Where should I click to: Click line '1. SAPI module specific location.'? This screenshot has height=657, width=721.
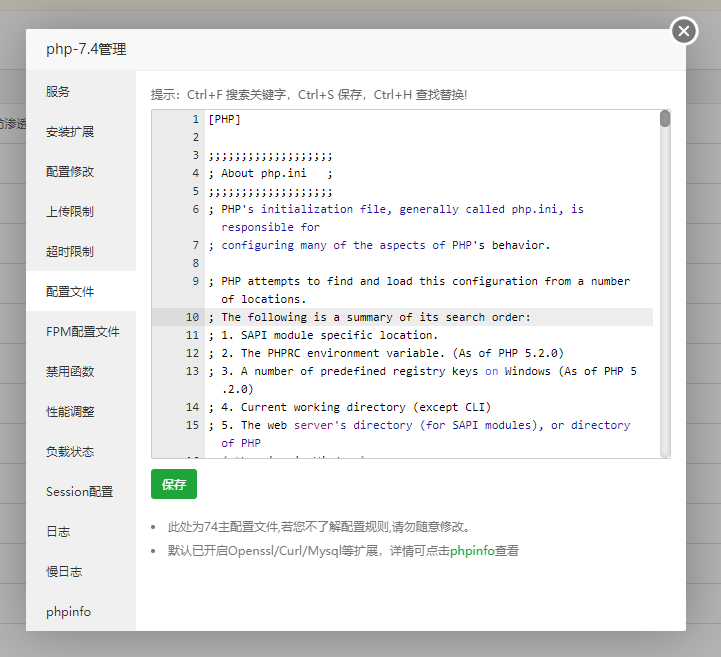point(323,335)
